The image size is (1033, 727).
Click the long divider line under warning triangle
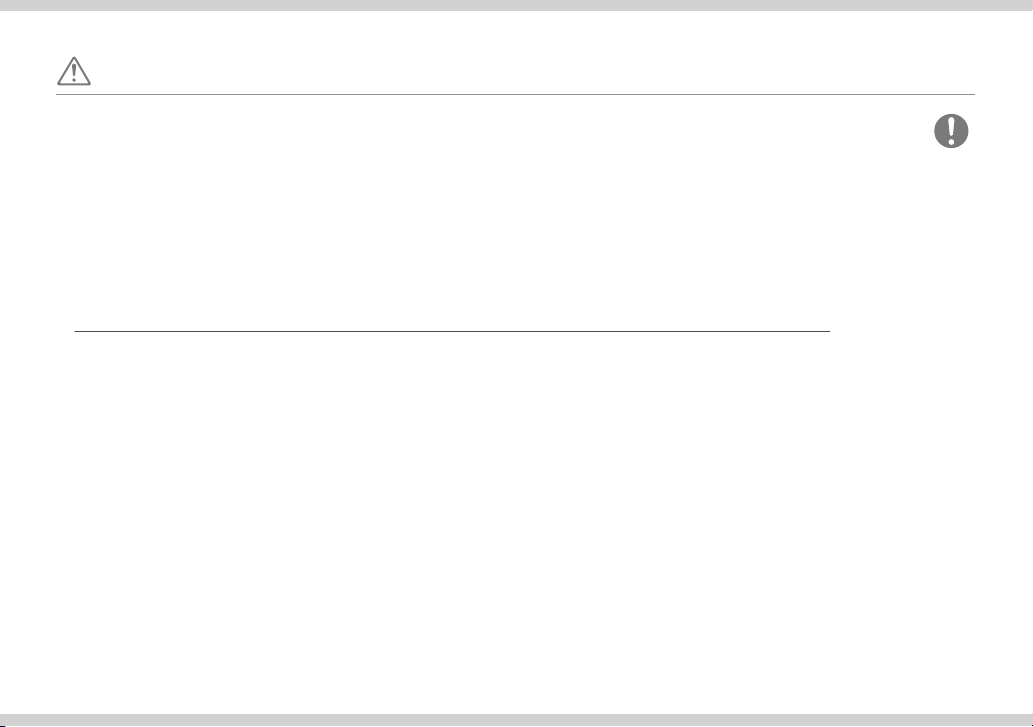pyautogui.click(x=515, y=94)
